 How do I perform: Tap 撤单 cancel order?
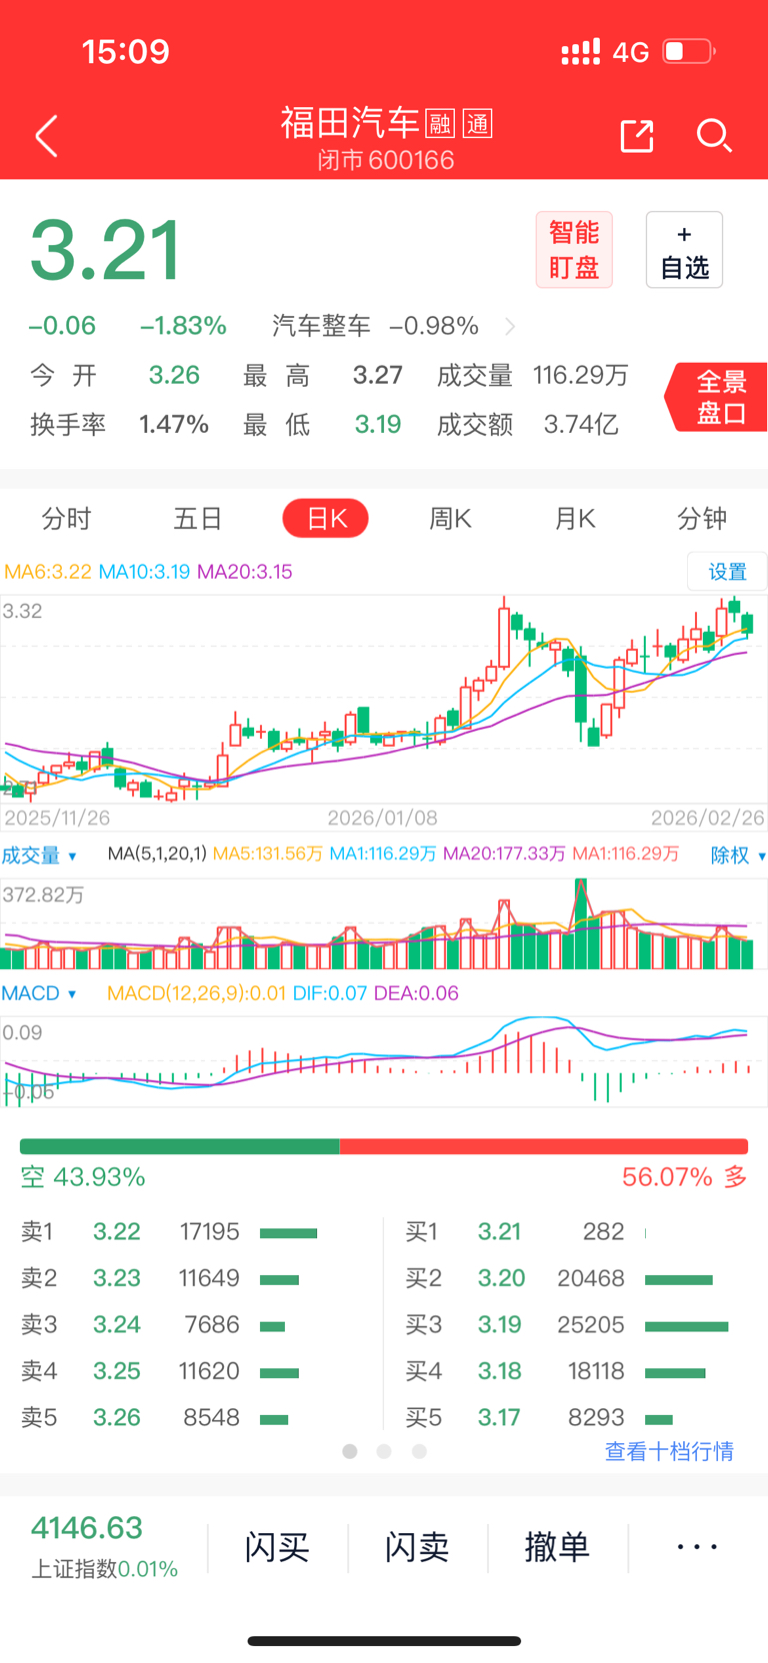(557, 1547)
